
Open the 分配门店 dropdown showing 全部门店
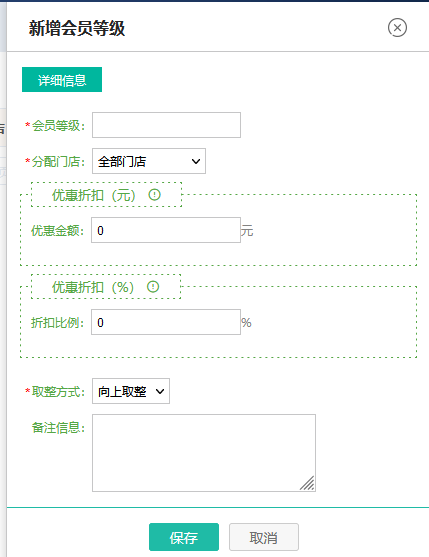149,161
